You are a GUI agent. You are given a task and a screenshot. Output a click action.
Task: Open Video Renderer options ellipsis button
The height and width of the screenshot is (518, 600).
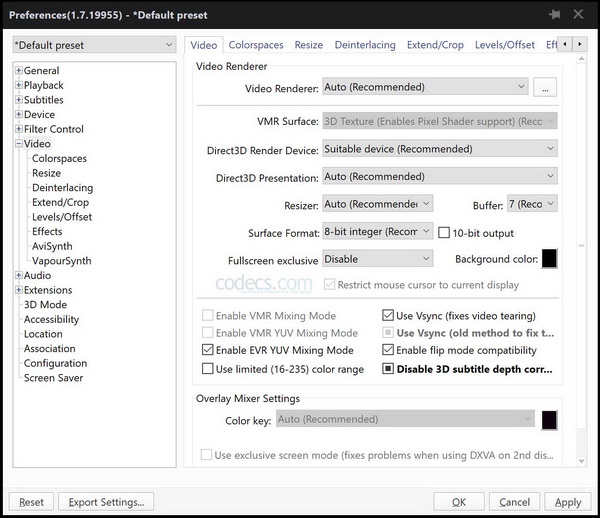545,88
